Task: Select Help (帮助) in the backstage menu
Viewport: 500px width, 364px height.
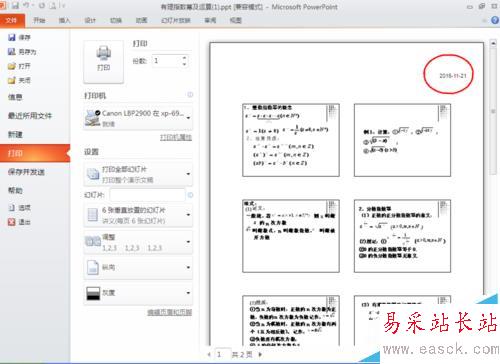Action: [15, 191]
